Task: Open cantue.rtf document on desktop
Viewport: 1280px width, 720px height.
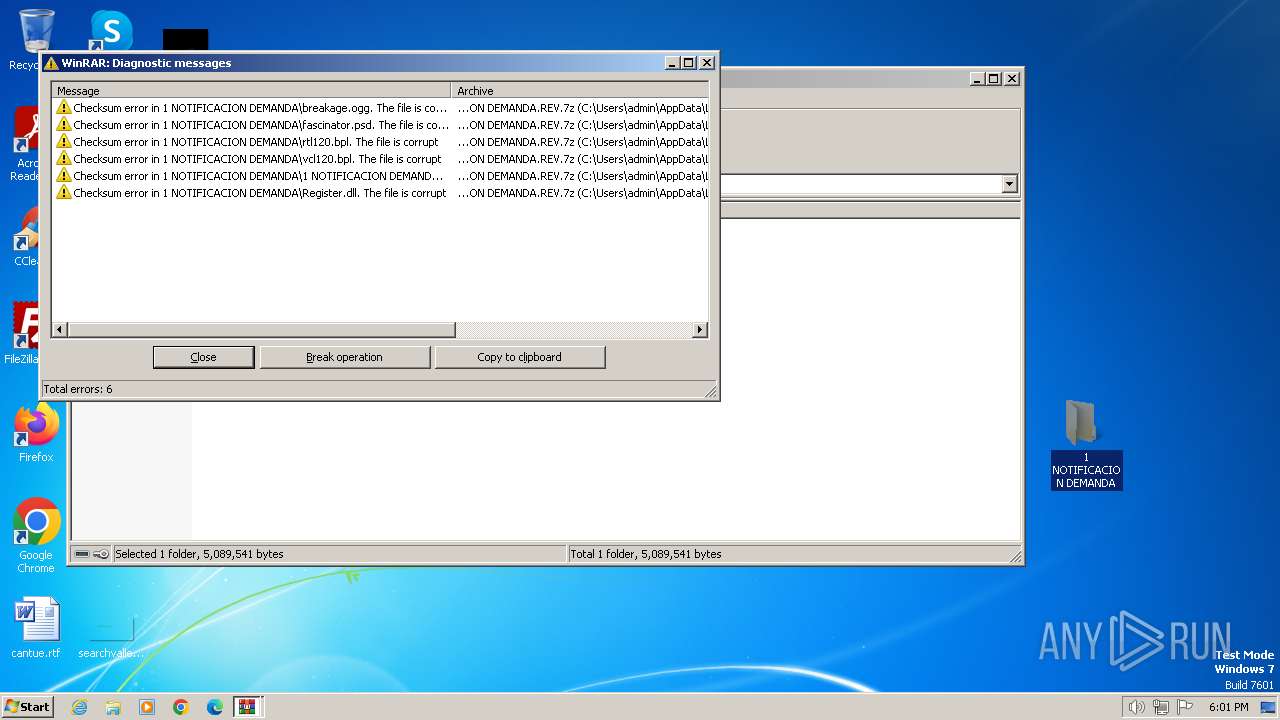Action: tap(36, 628)
